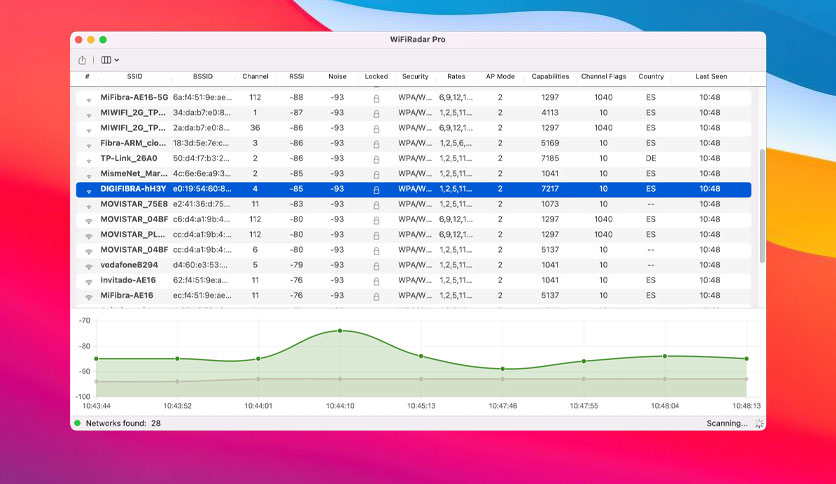Viewport: 836px width, 484px height.
Task: Click the lock icon in MiFibra-AE16-5G row
Action: (x=376, y=99)
